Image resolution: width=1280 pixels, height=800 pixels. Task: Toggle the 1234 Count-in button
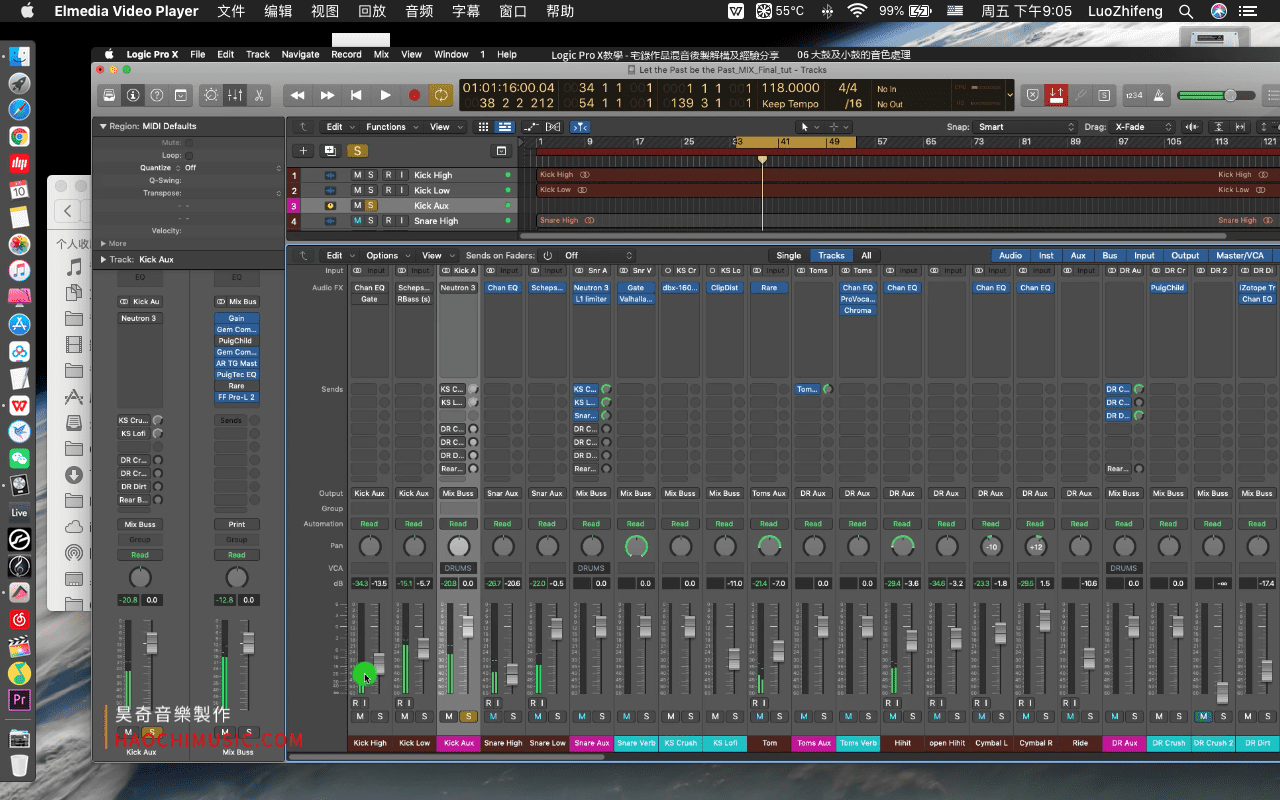(x=1134, y=95)
